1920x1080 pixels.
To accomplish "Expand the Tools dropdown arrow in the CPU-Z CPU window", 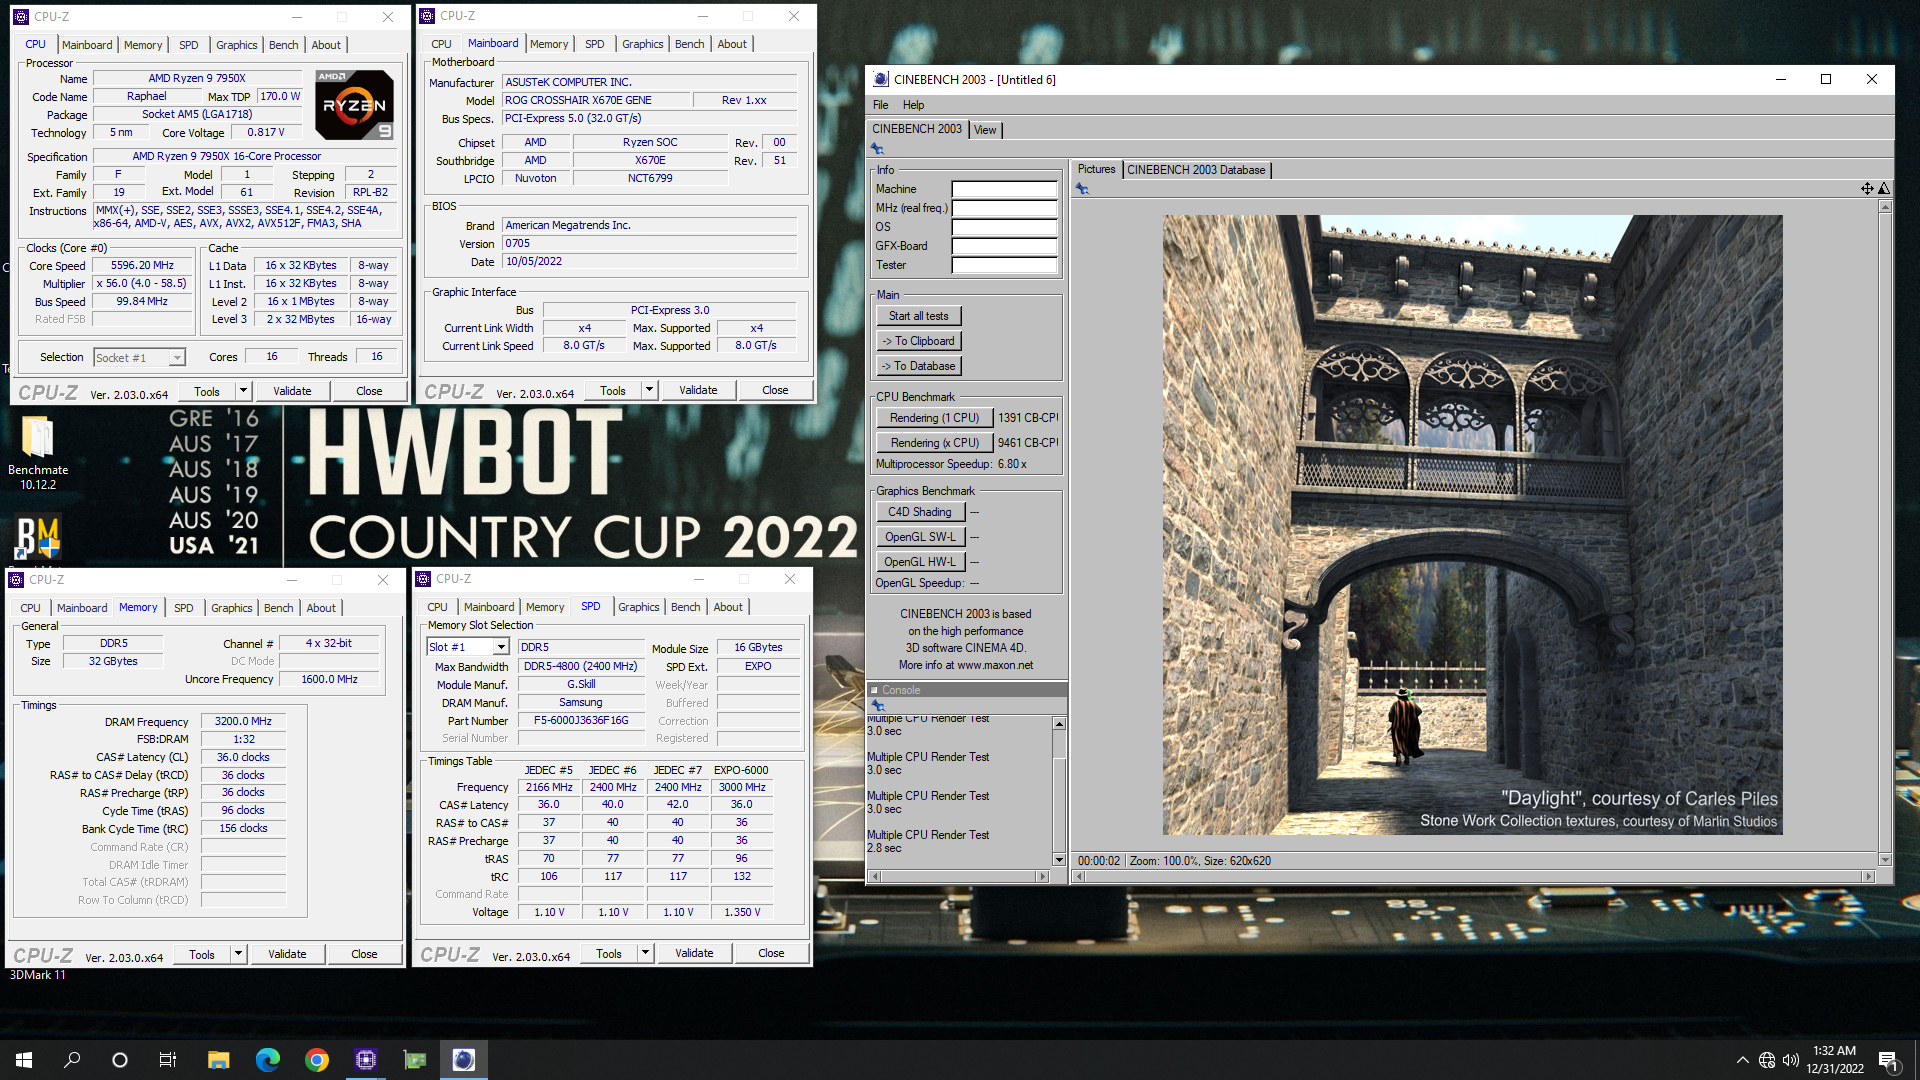I will pyautogui.click(x=243, y=391).
